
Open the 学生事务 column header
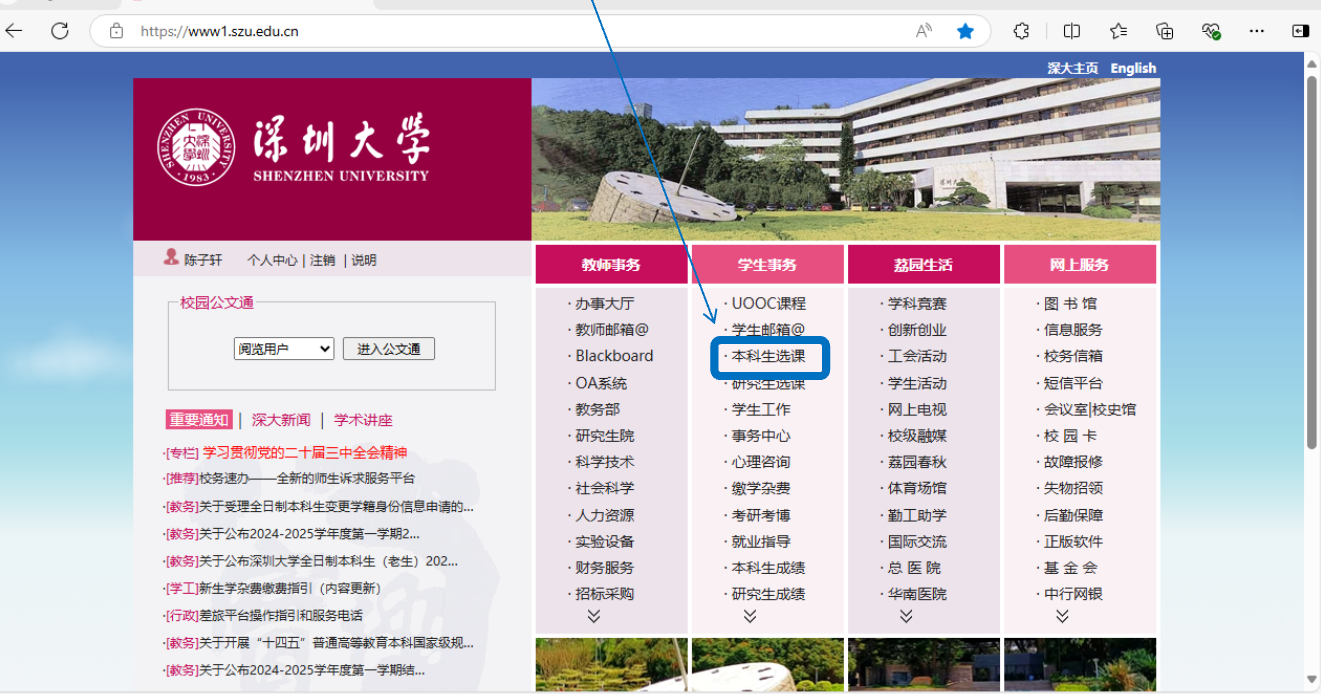(768, 265)
